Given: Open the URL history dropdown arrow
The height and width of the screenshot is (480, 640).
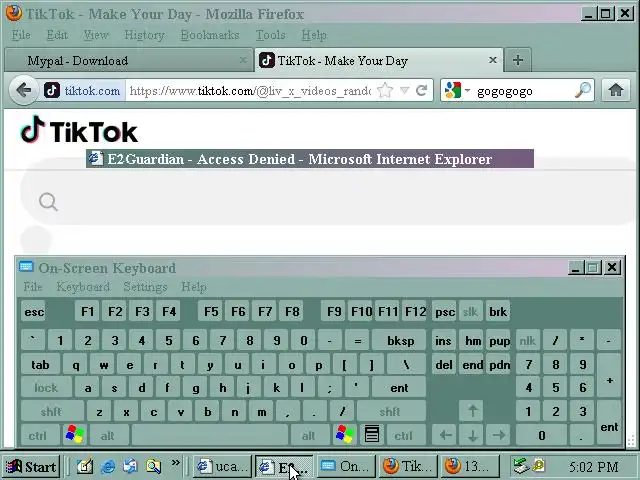Looking at the screenshot, I should 404,90.
